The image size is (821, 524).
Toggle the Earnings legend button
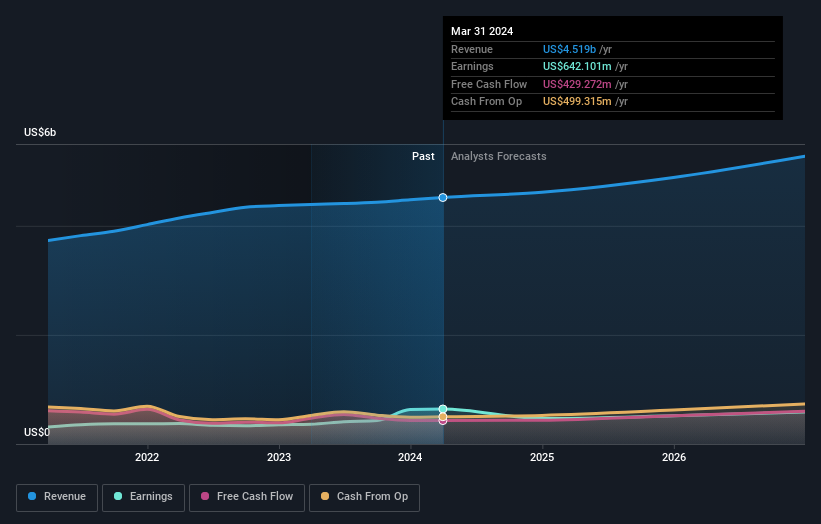[x=143, y=497]
